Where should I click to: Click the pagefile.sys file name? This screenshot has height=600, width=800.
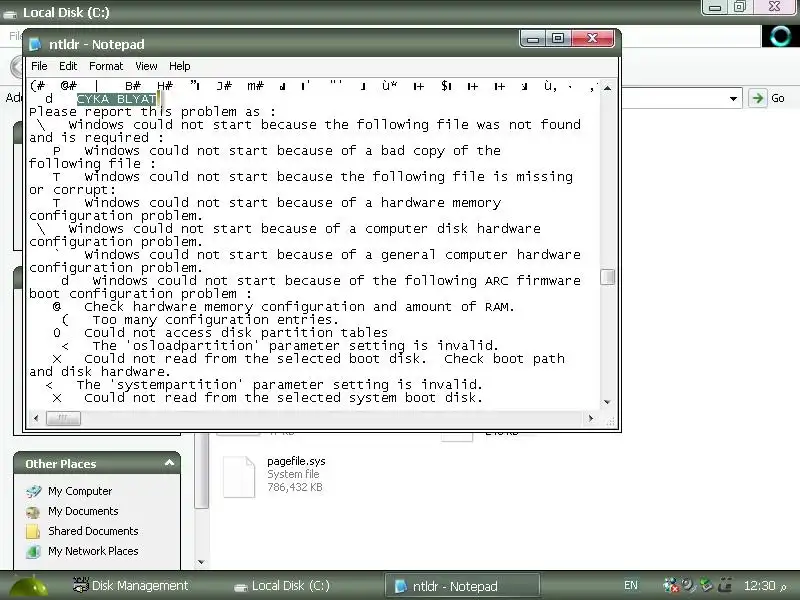pyautogui.click(x=296, y=461)
